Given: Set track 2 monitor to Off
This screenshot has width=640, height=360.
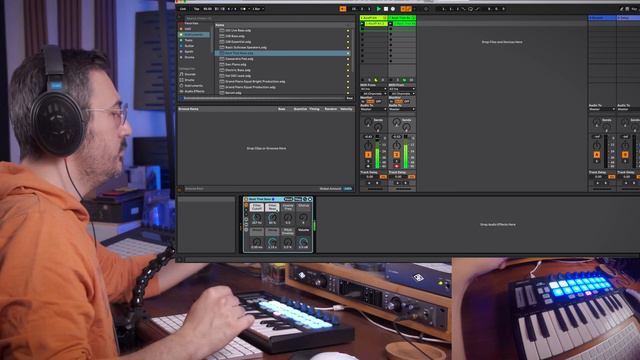Looking at the screenshot, I should click(x=406, y=101).
